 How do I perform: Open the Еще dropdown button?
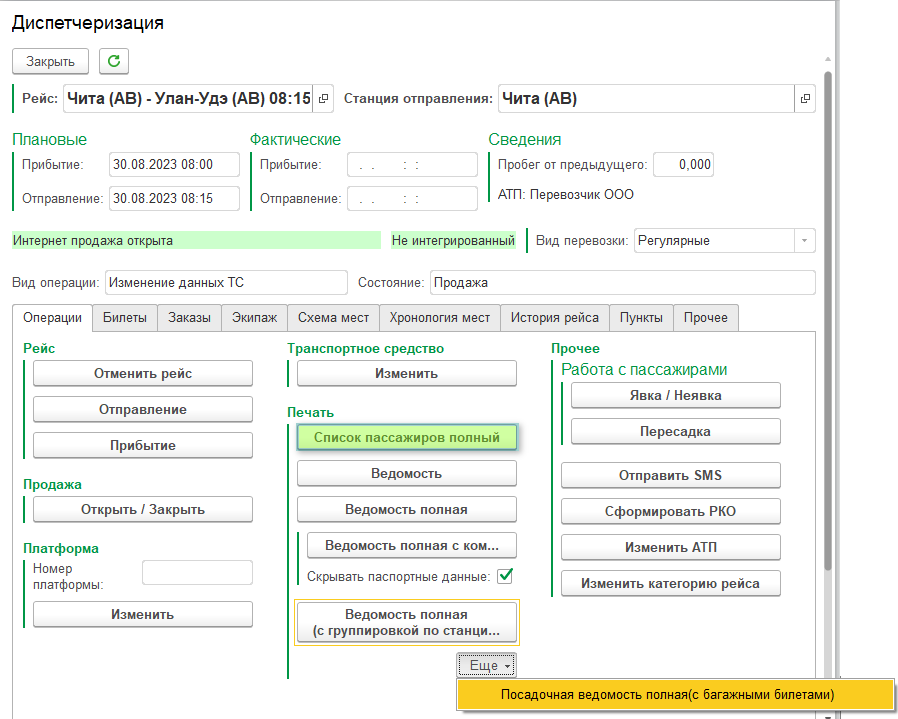click(x=487, y=665)
